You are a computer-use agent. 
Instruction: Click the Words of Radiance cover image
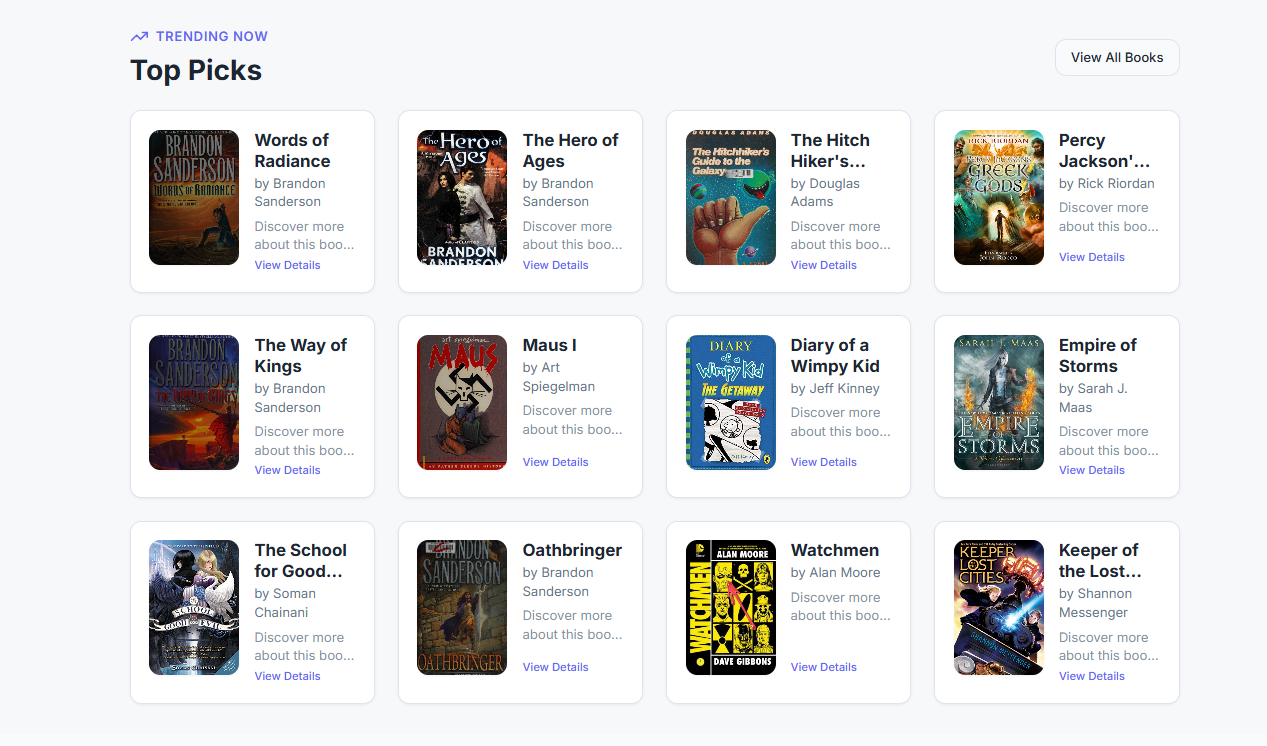(x=193, y=197)
